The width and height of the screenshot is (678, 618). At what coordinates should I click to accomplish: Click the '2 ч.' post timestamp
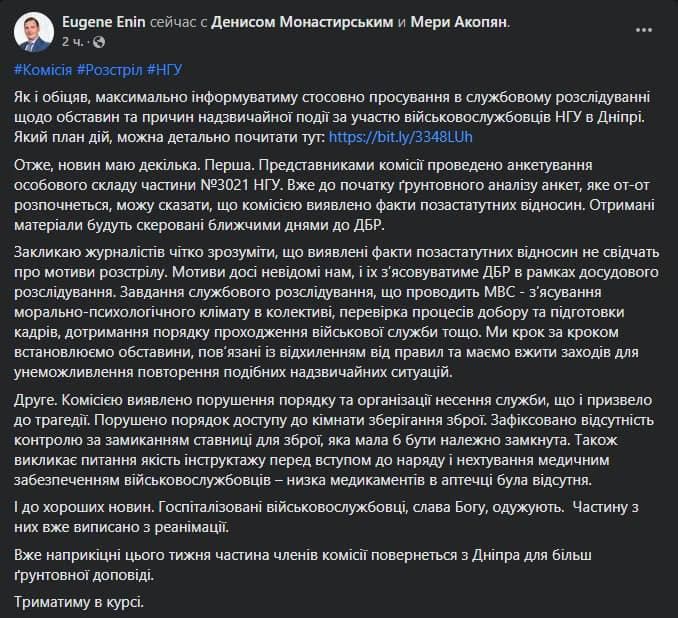pos(73,43)
